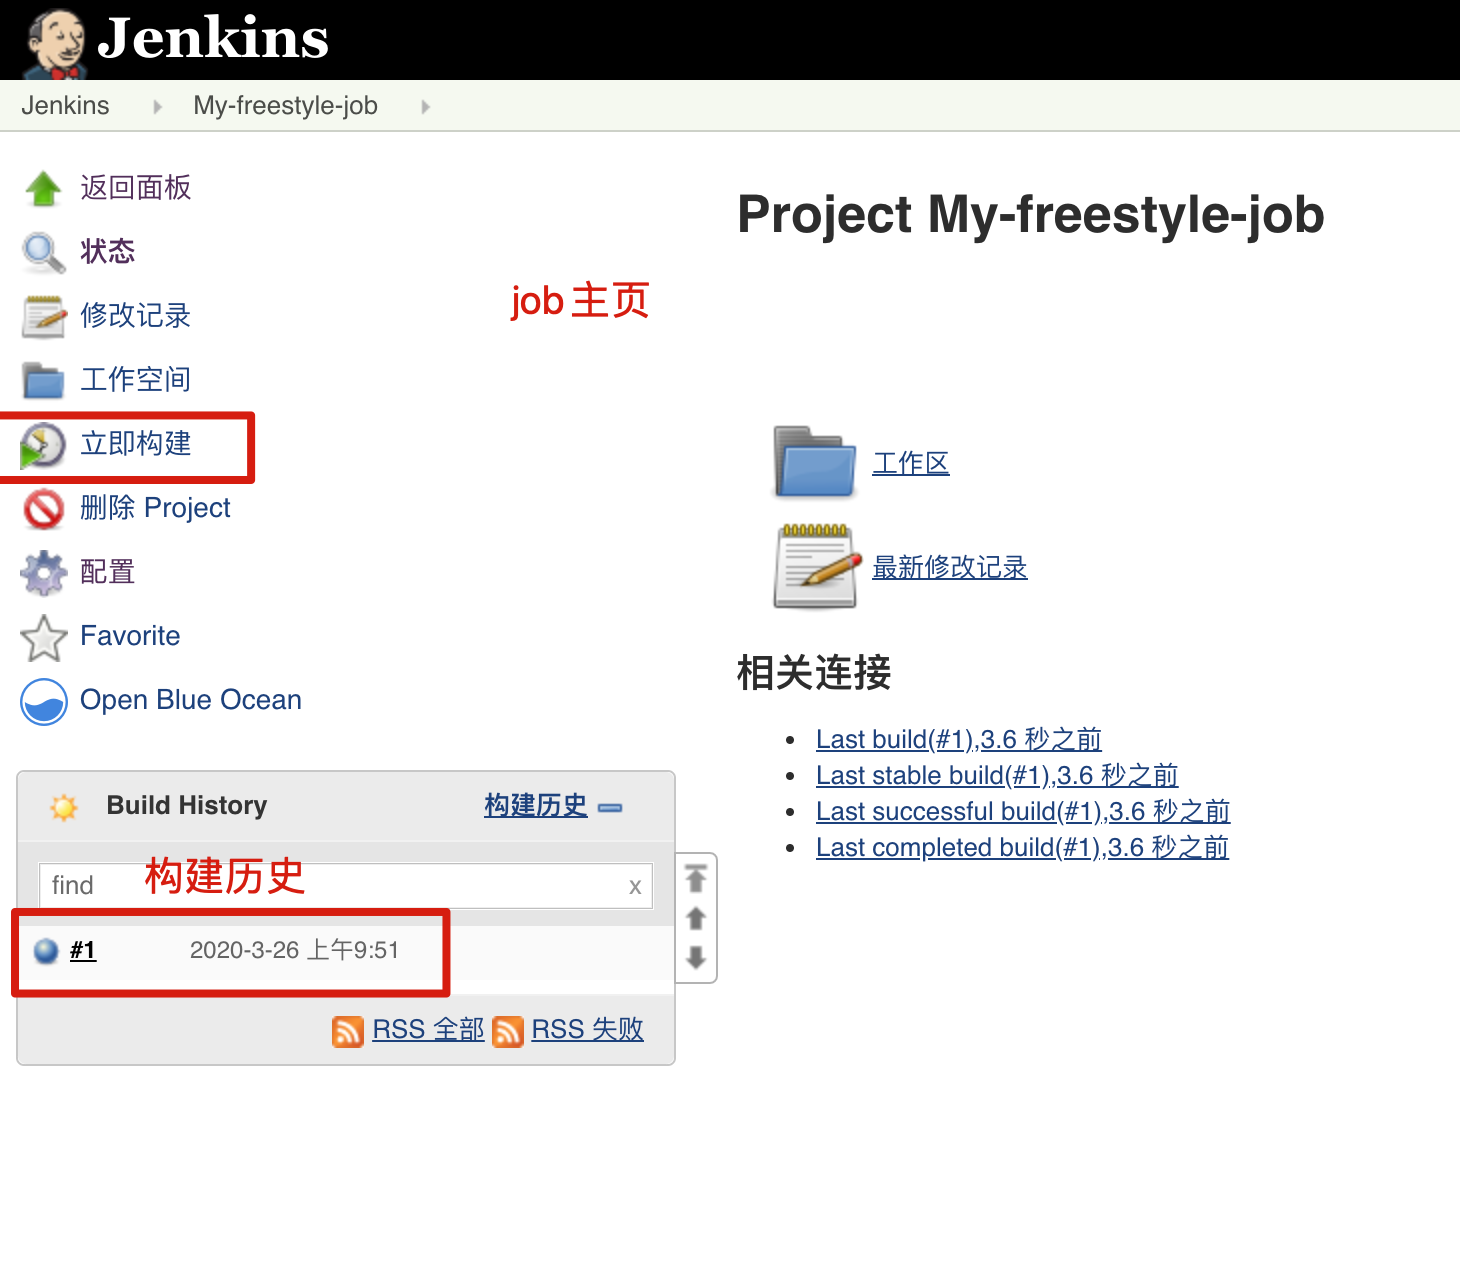
Task: Click the red 删除 Project icon
Action: pos(43,508)
